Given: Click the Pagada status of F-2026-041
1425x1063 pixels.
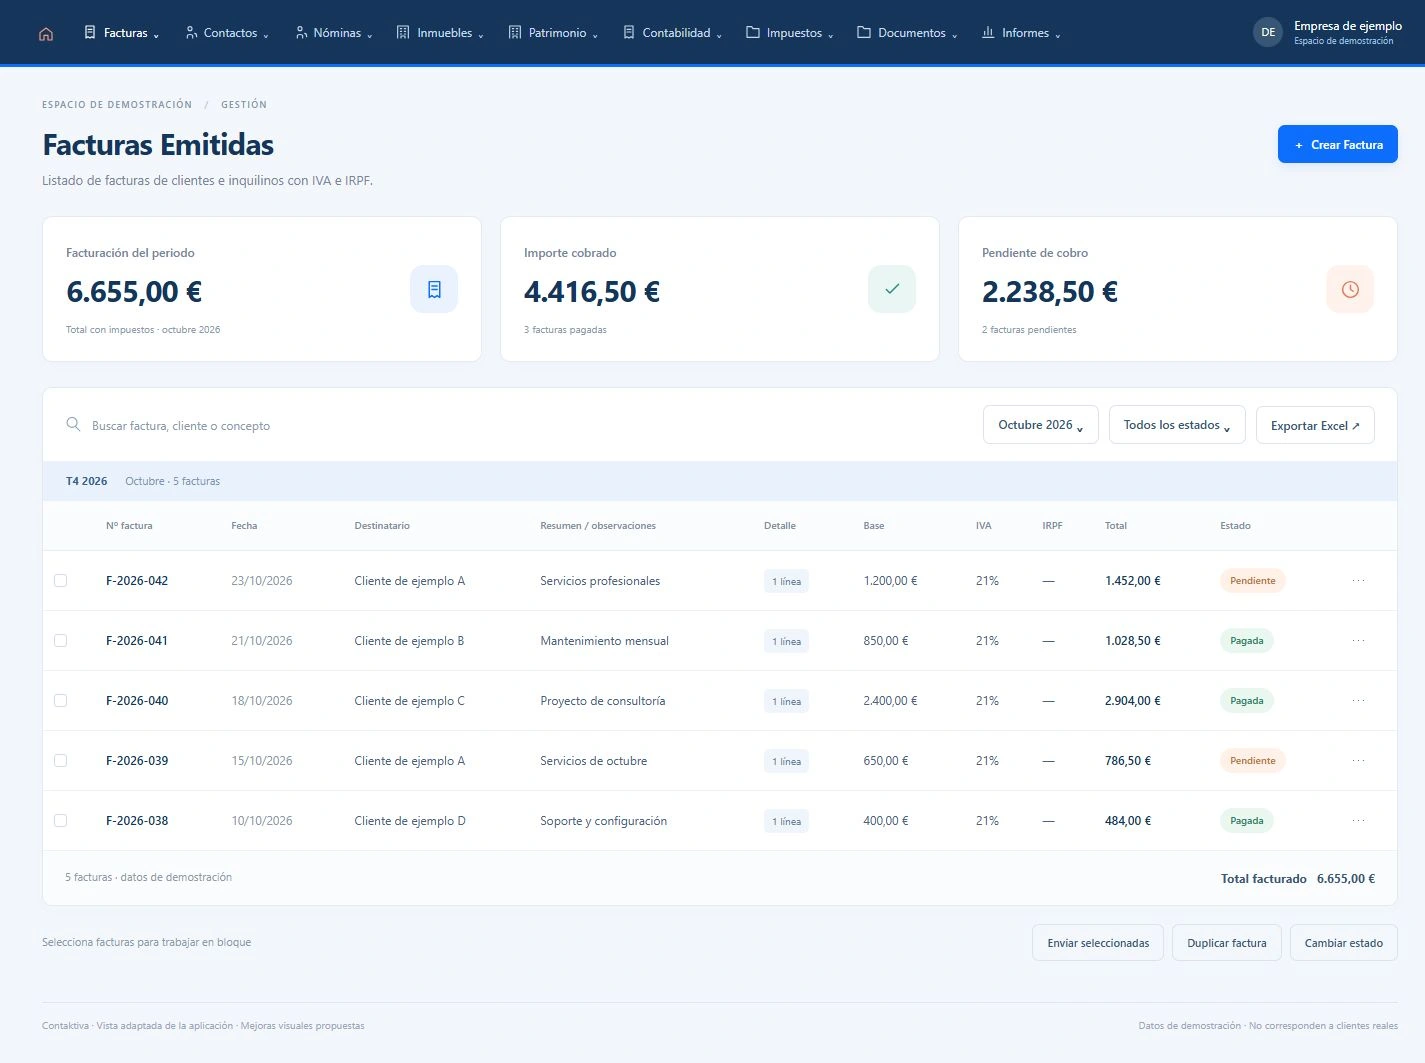Looking at the screenshot, I should point(1246,641).
